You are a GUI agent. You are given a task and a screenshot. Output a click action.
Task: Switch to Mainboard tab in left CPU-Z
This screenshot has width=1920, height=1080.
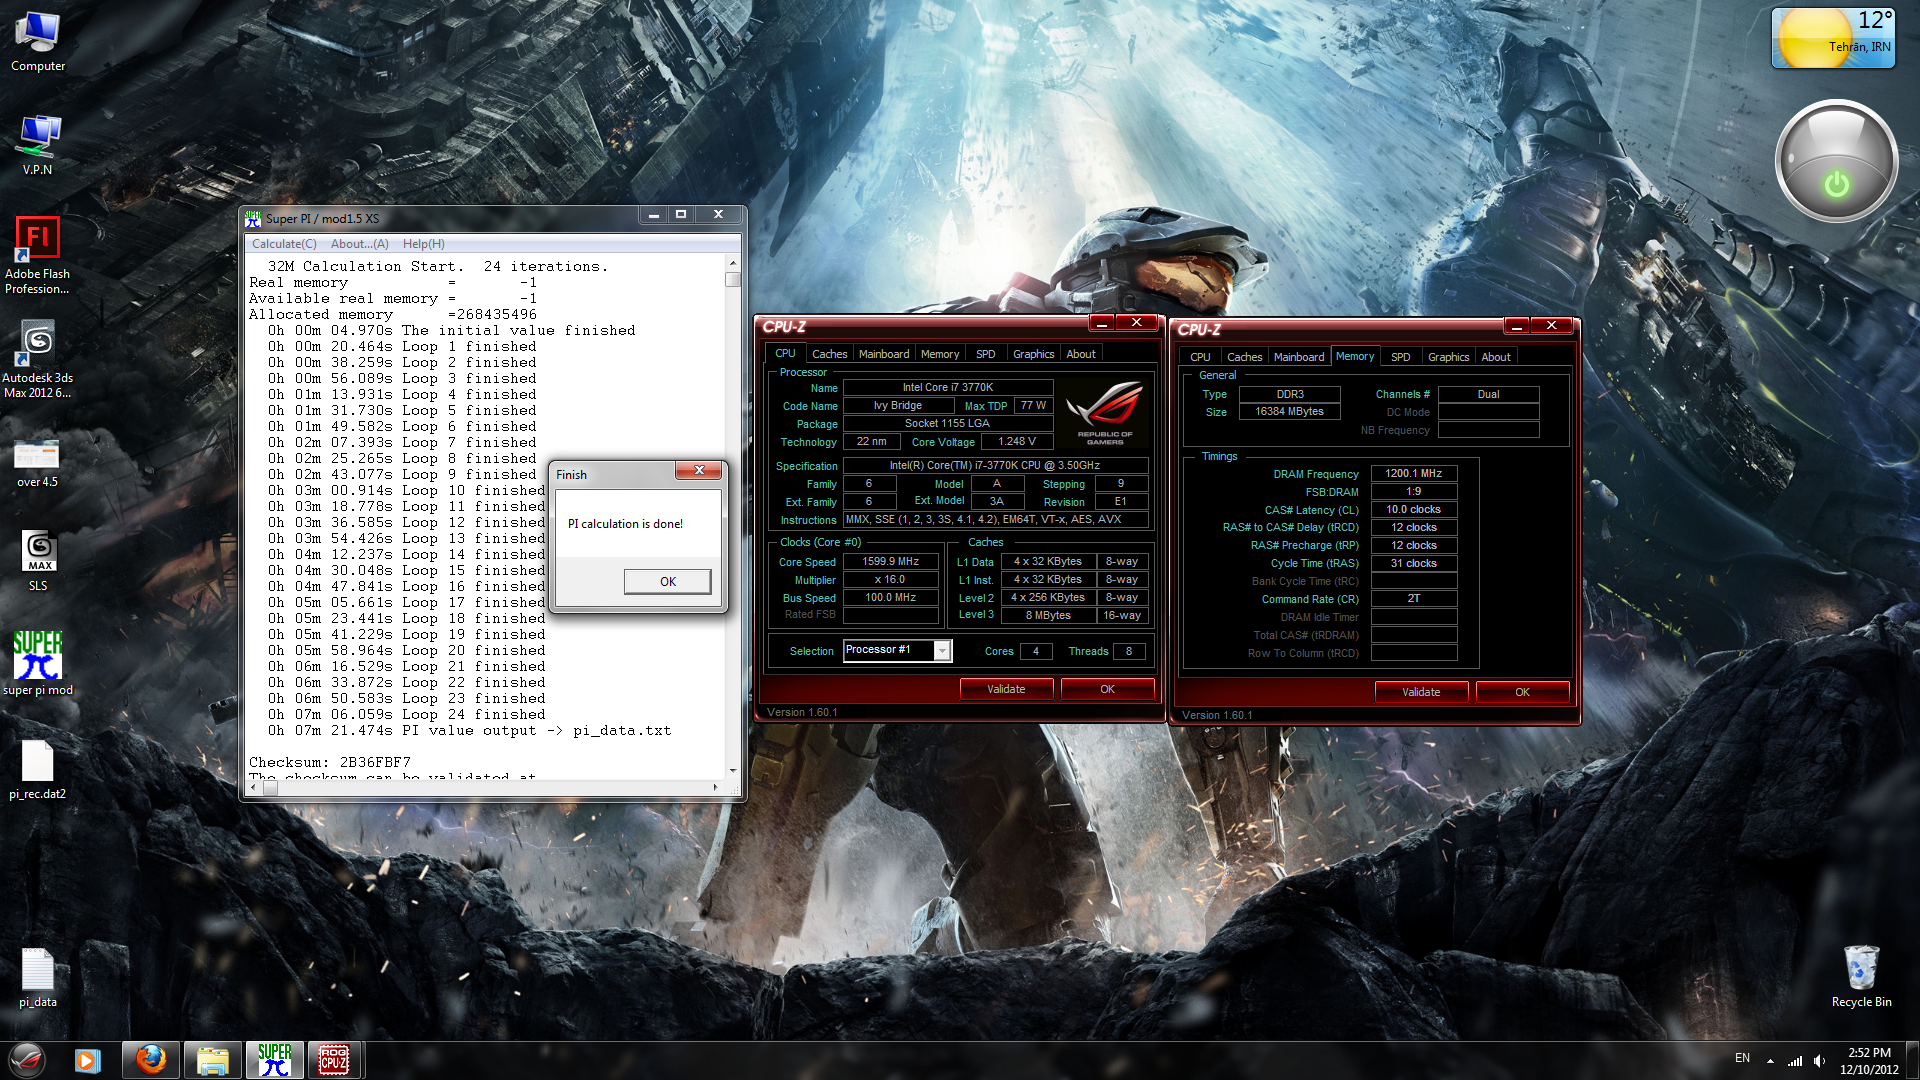[884, 354]
